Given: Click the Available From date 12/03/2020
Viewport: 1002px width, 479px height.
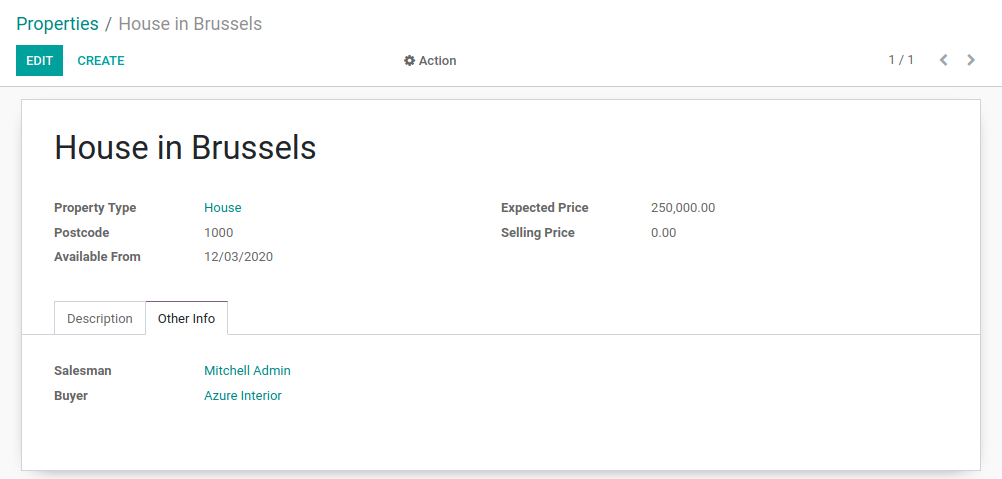Looking at the screenshot, I should (238, 257).
